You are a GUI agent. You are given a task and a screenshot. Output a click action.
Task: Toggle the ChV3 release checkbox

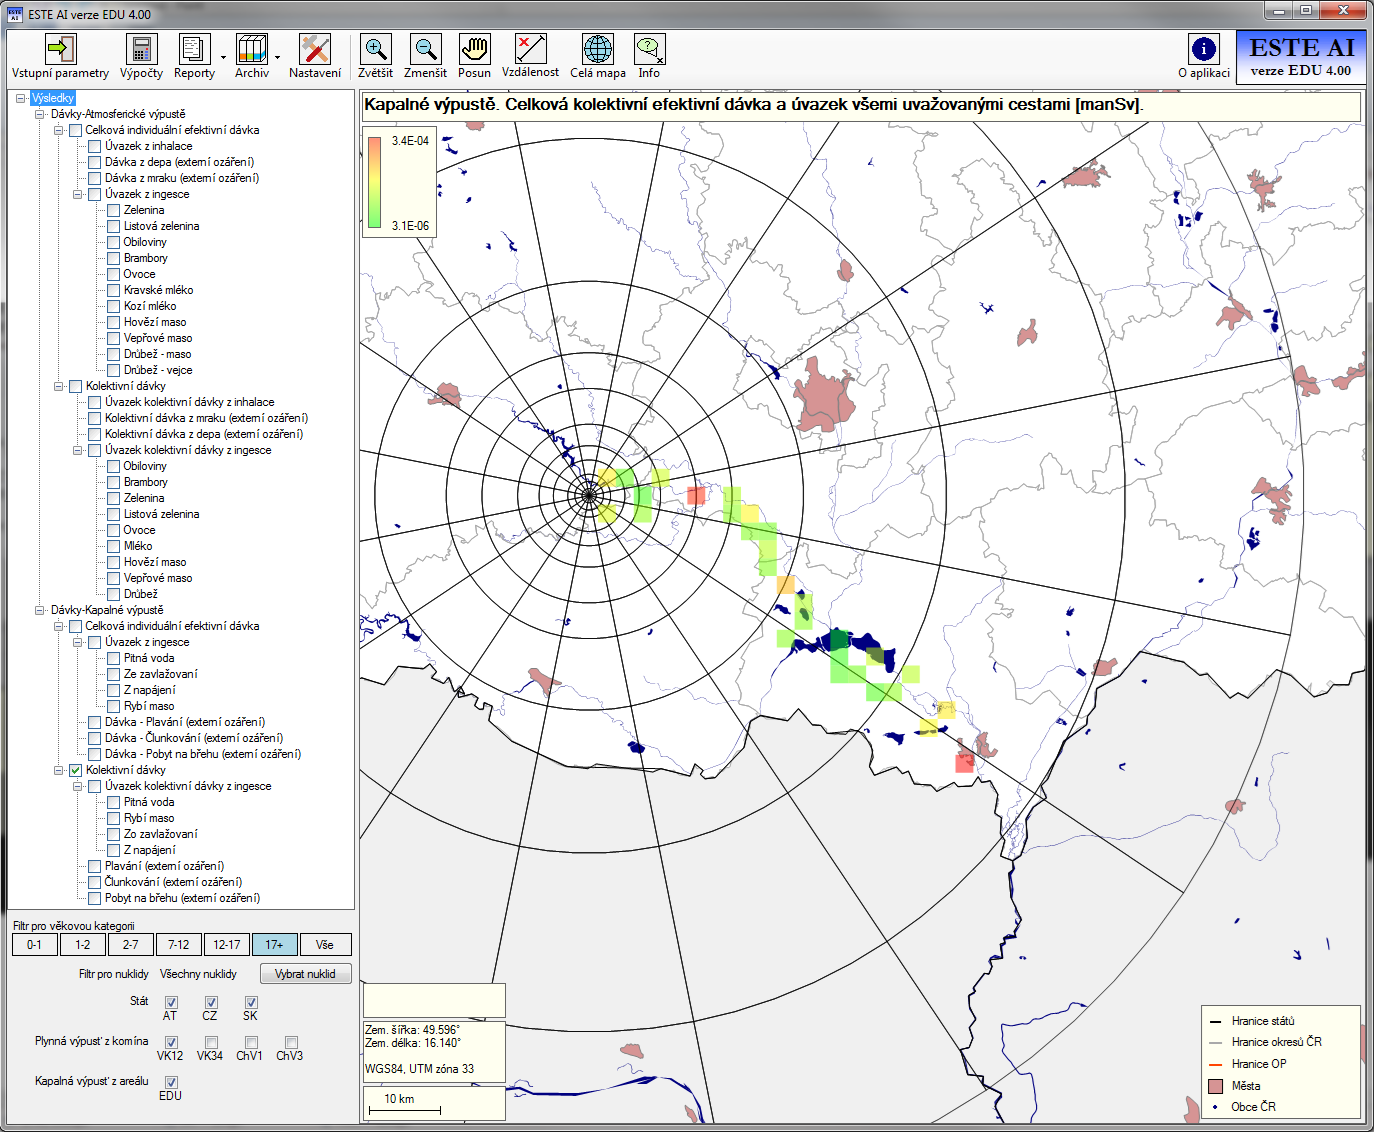[291, 1042]
